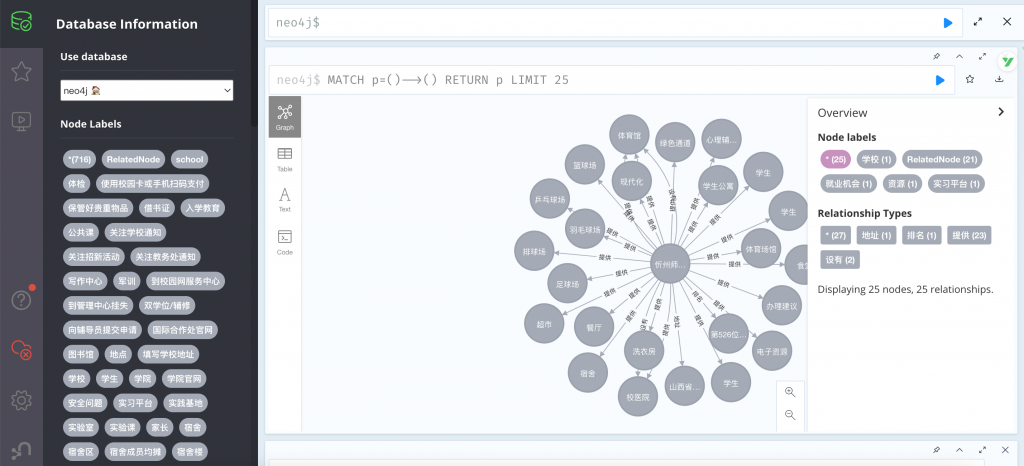Click the empty neo4j$ editor input at top
Viewport: 1024px width, 466px height.
600,22
